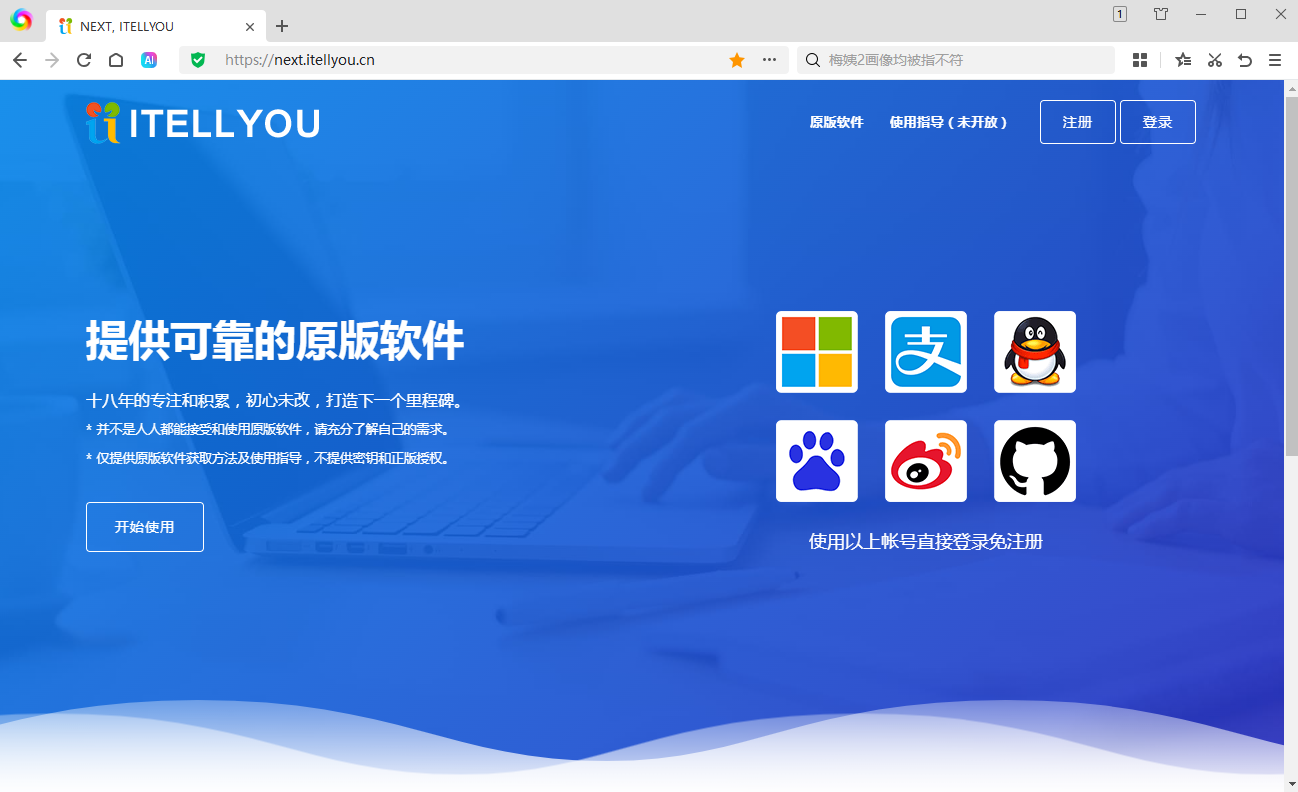The width and height of the screenshot is (1298, 792).
Task: Select the Weibo login icon
Action: pyautogui.click(x=926, y=461)
